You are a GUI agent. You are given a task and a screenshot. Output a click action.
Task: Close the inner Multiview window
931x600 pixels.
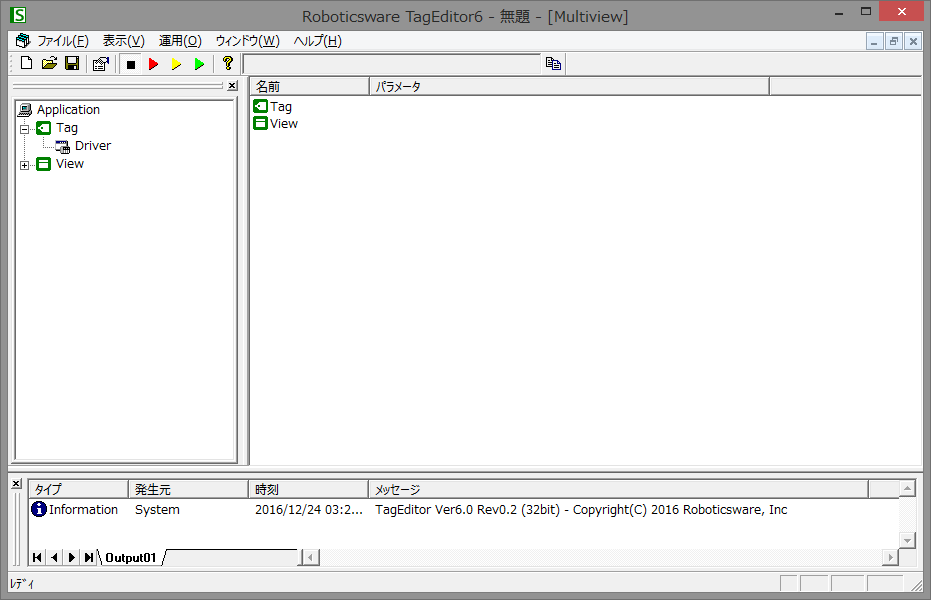(x=913, y=41)
